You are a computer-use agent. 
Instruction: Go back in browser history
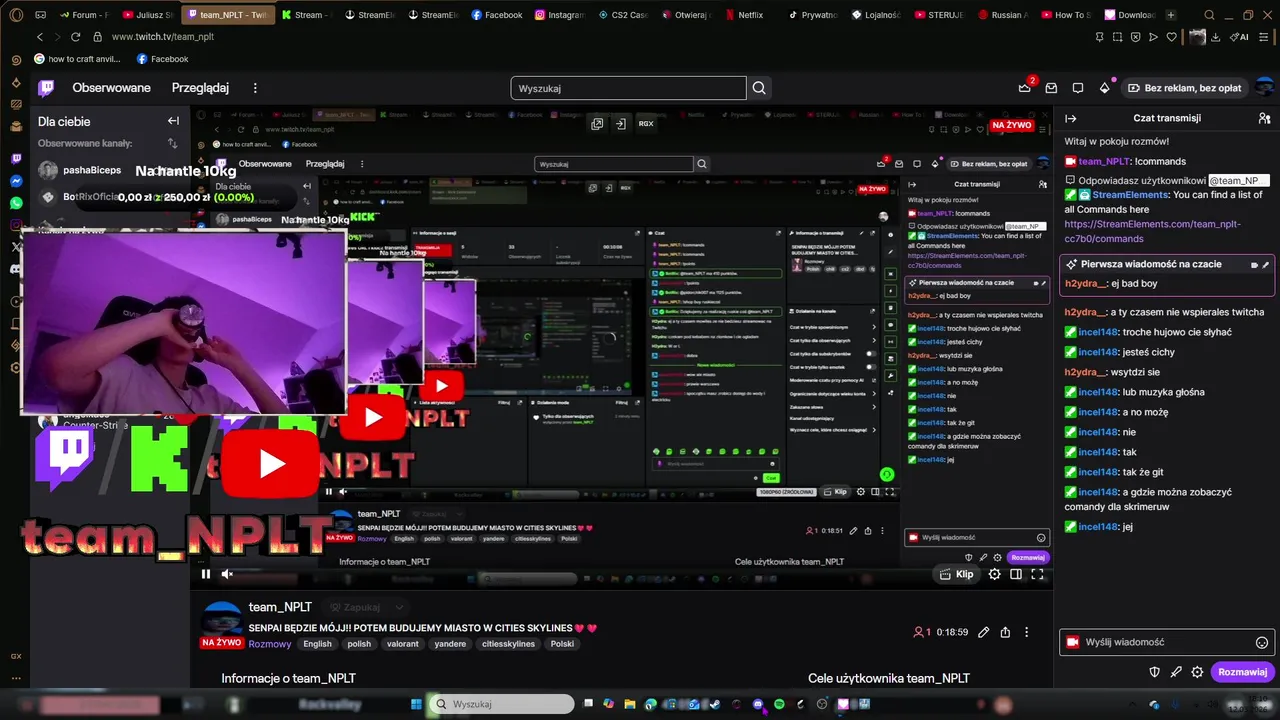[40, 37]
